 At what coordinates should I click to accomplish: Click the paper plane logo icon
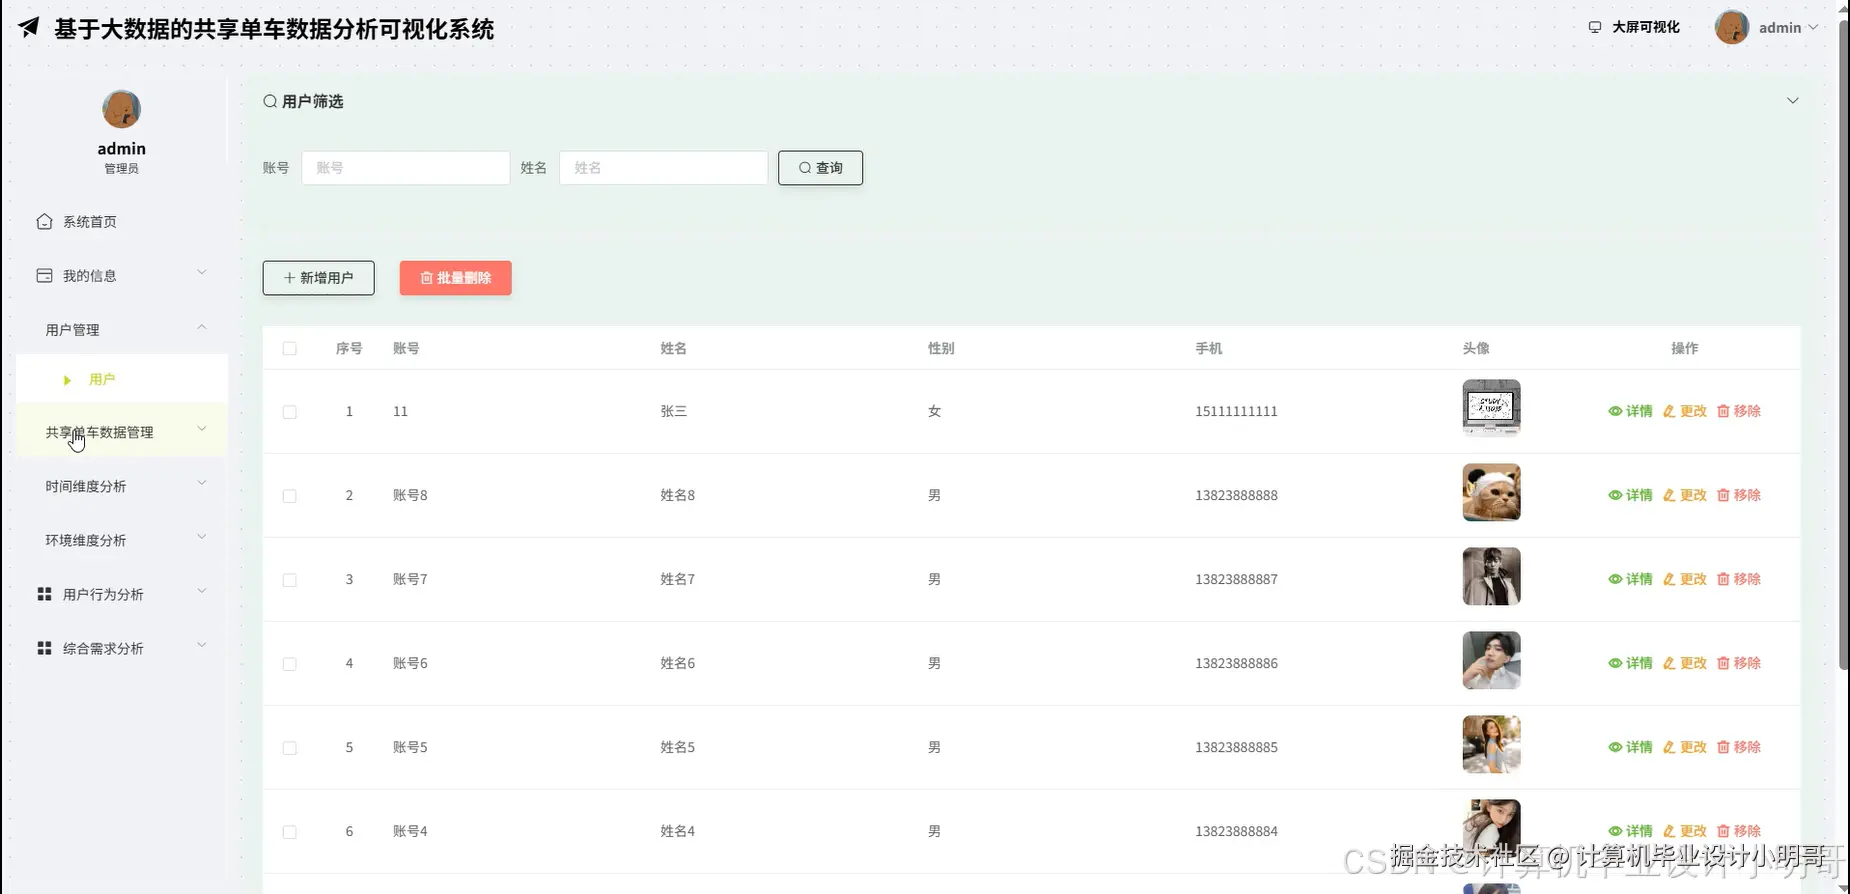tap(29, 28)
